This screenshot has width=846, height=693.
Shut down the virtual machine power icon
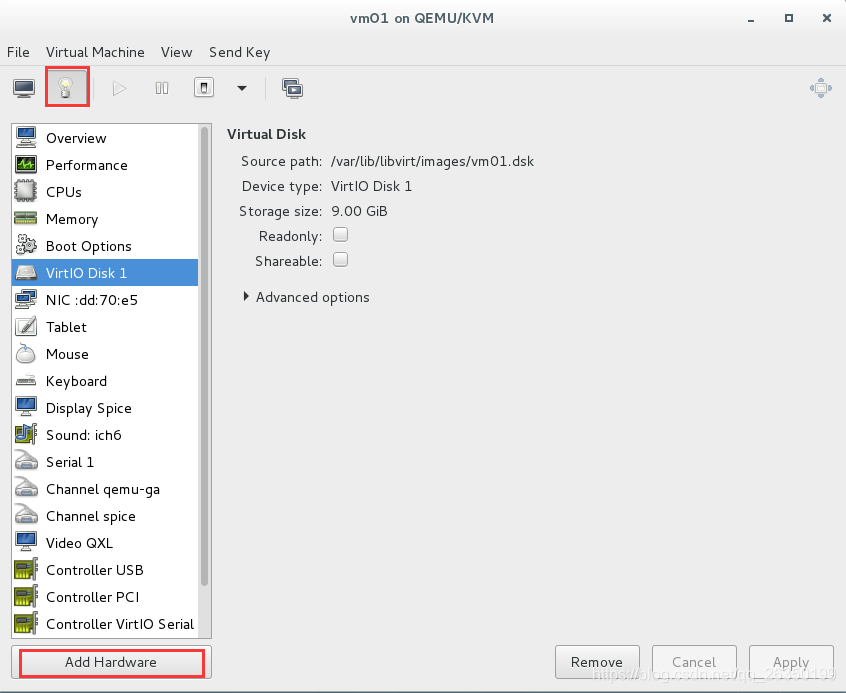tap(204, 87)
